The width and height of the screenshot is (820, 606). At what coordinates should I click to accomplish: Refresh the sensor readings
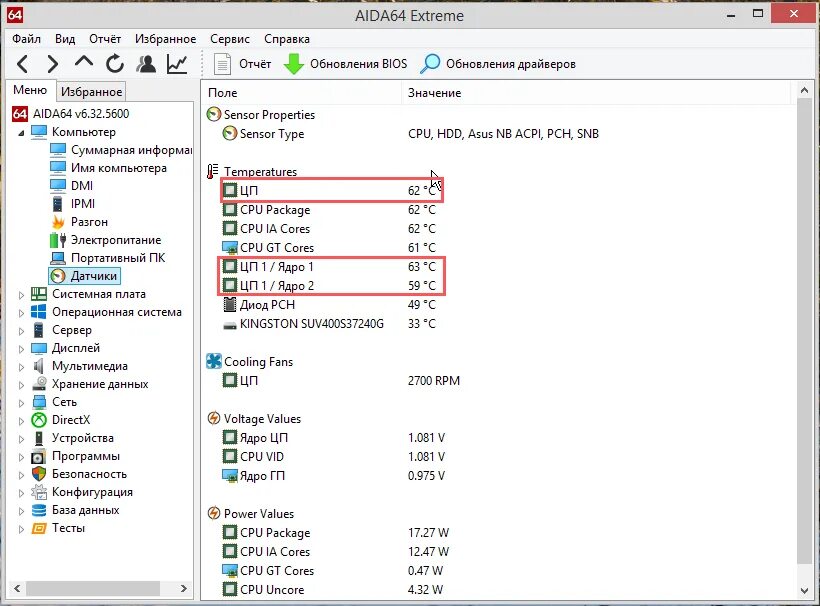pyautogui.click(x=115, y=64)
